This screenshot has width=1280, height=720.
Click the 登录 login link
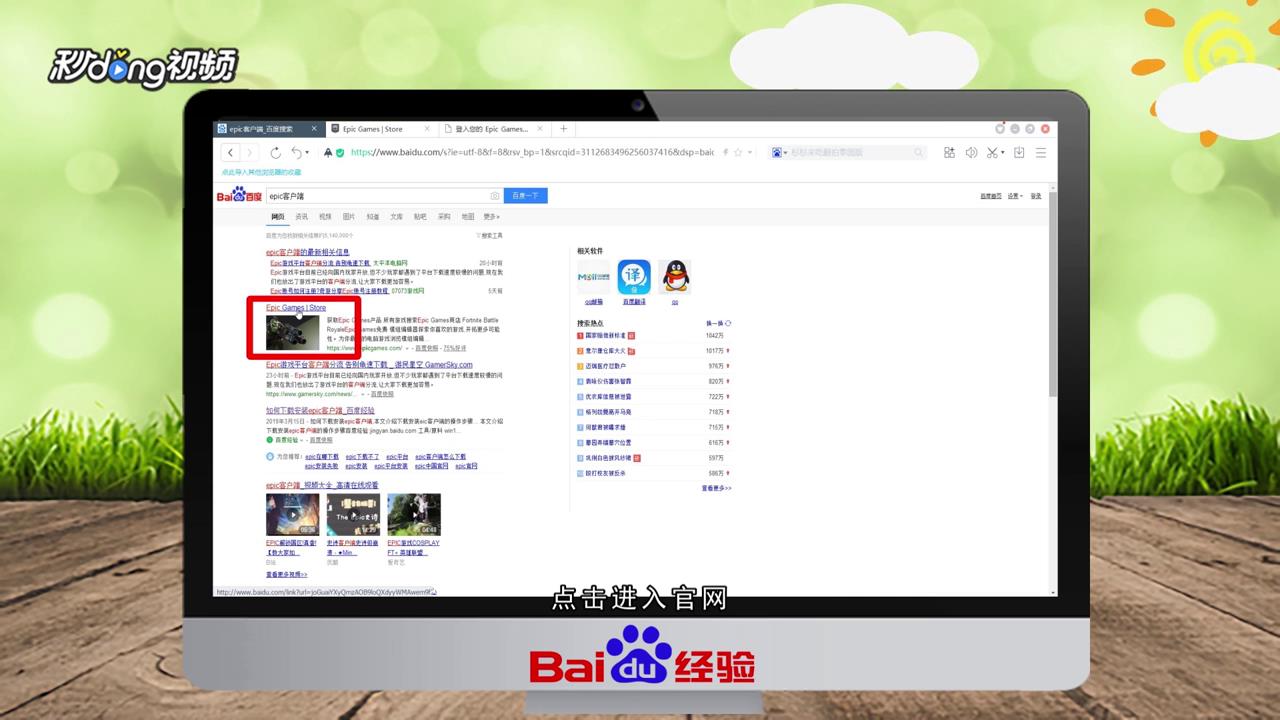pyautogui.click(x=1036, y=196)
